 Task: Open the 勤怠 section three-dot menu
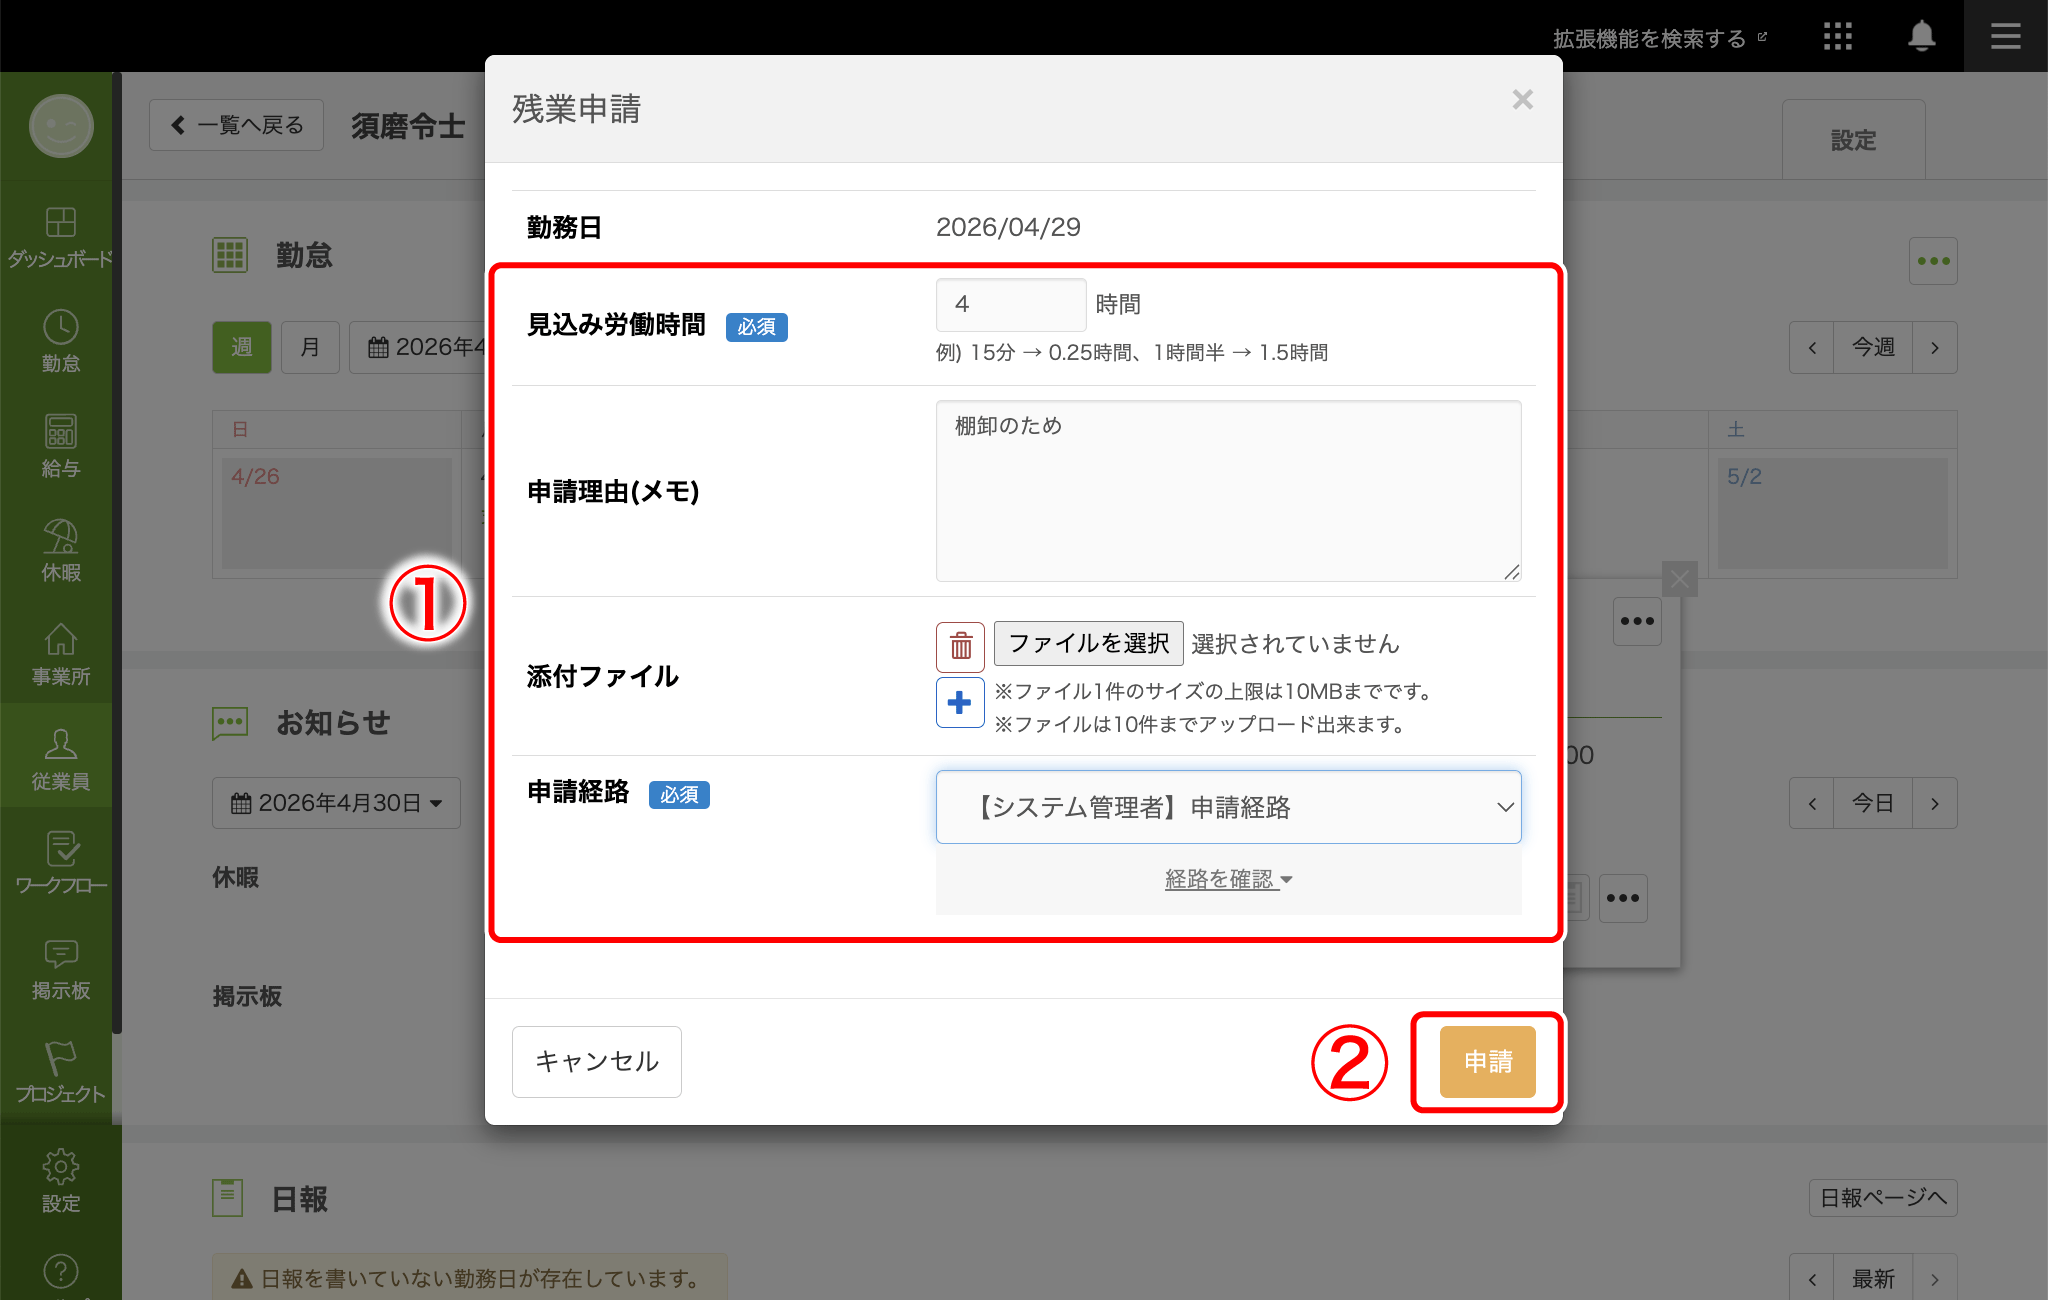[1933, 261]
